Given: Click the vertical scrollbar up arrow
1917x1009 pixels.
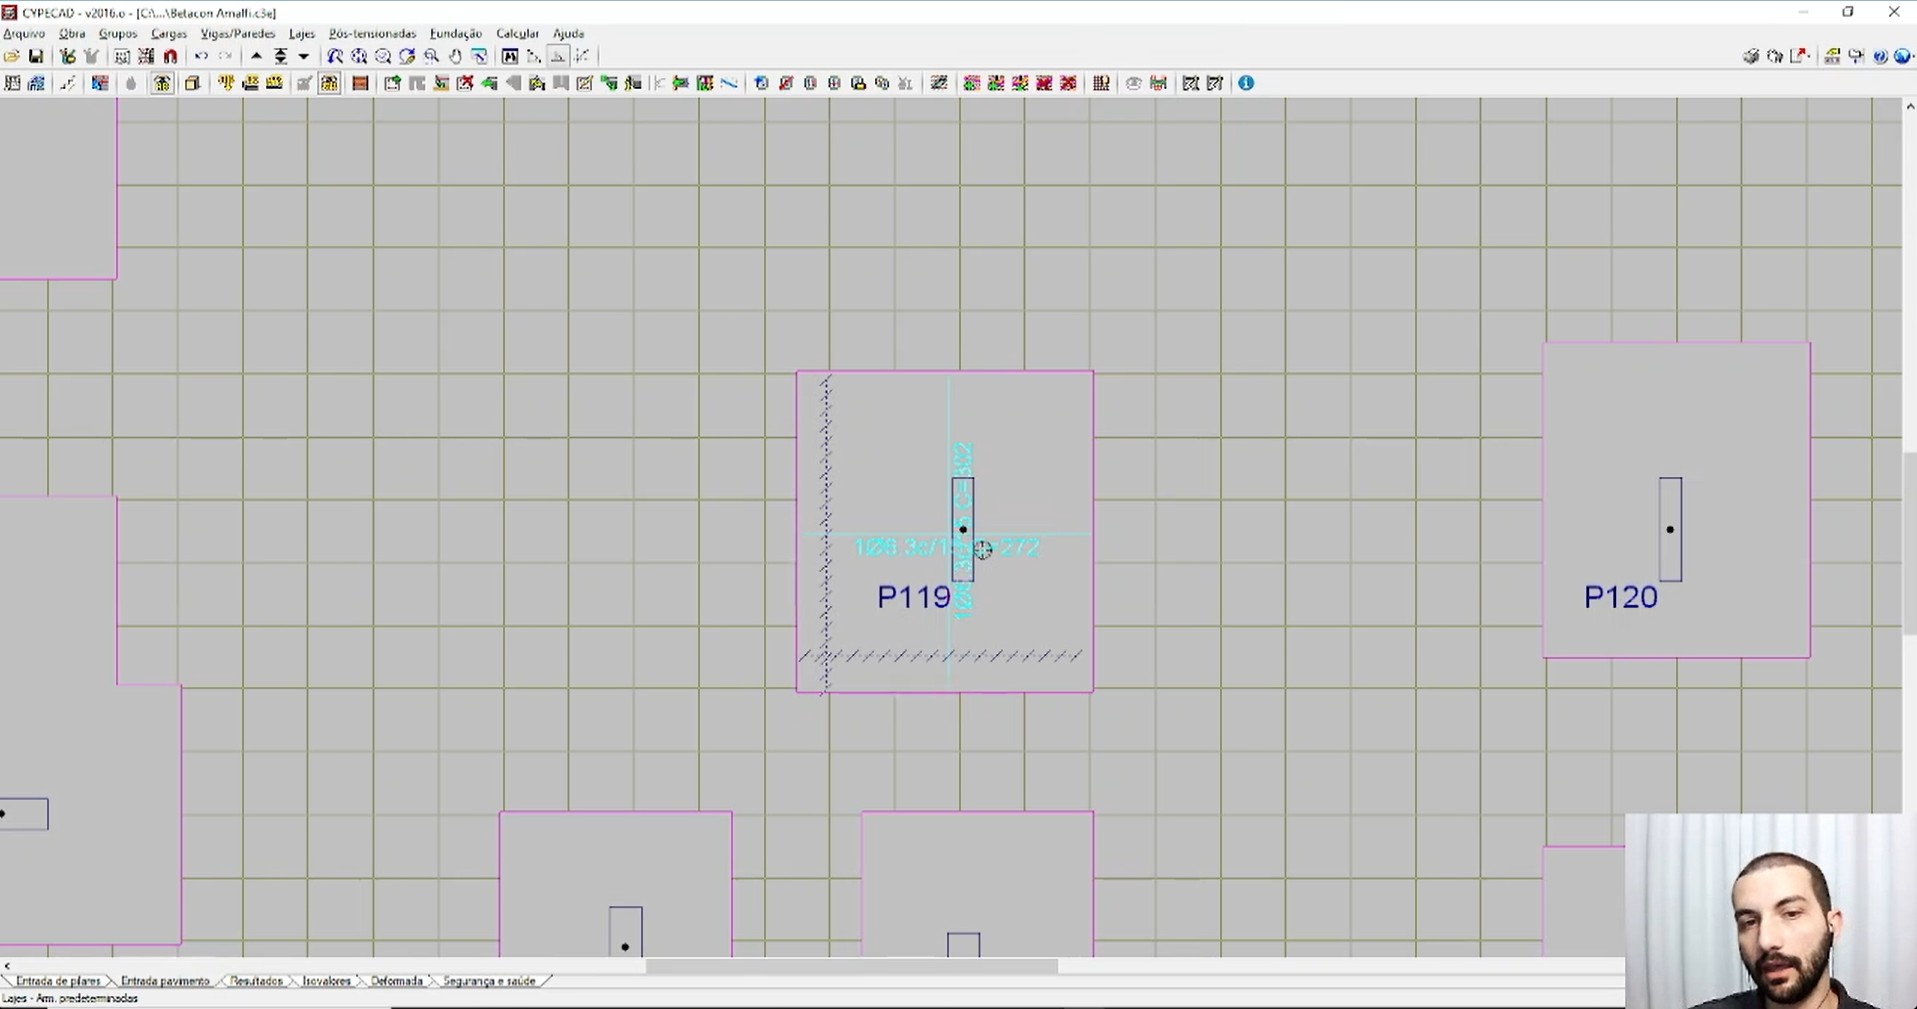Looking at the screenshot, I should [1909, 105].
